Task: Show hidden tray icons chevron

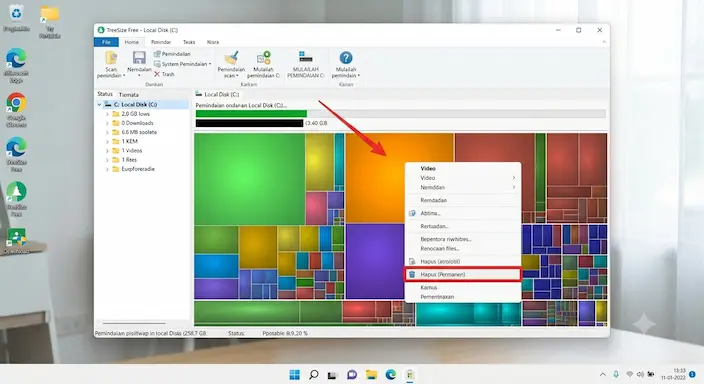Action: [x=603, y=375]
